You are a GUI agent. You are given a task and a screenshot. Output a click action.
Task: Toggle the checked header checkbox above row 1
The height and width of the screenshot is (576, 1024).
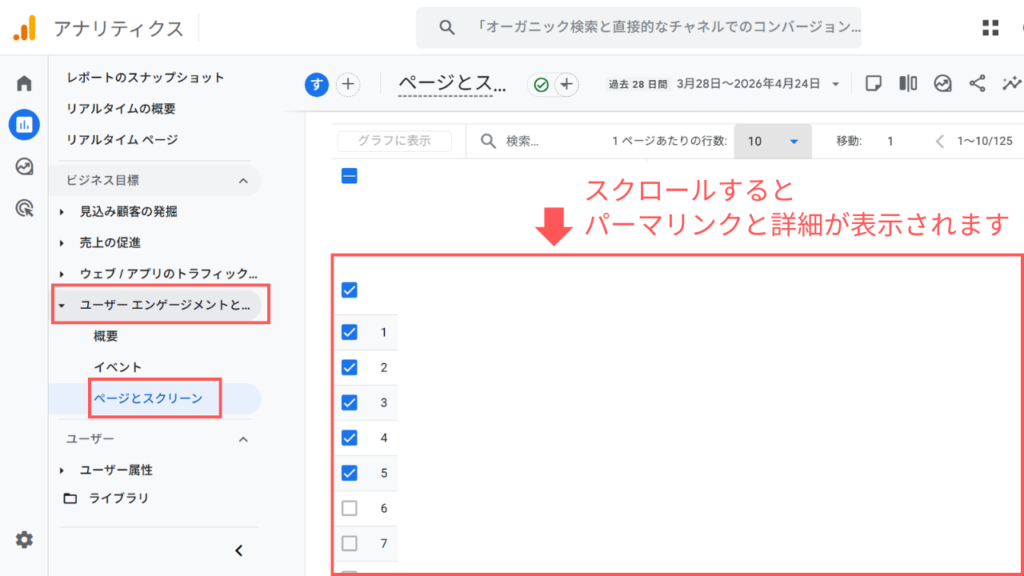click(349, 290)
